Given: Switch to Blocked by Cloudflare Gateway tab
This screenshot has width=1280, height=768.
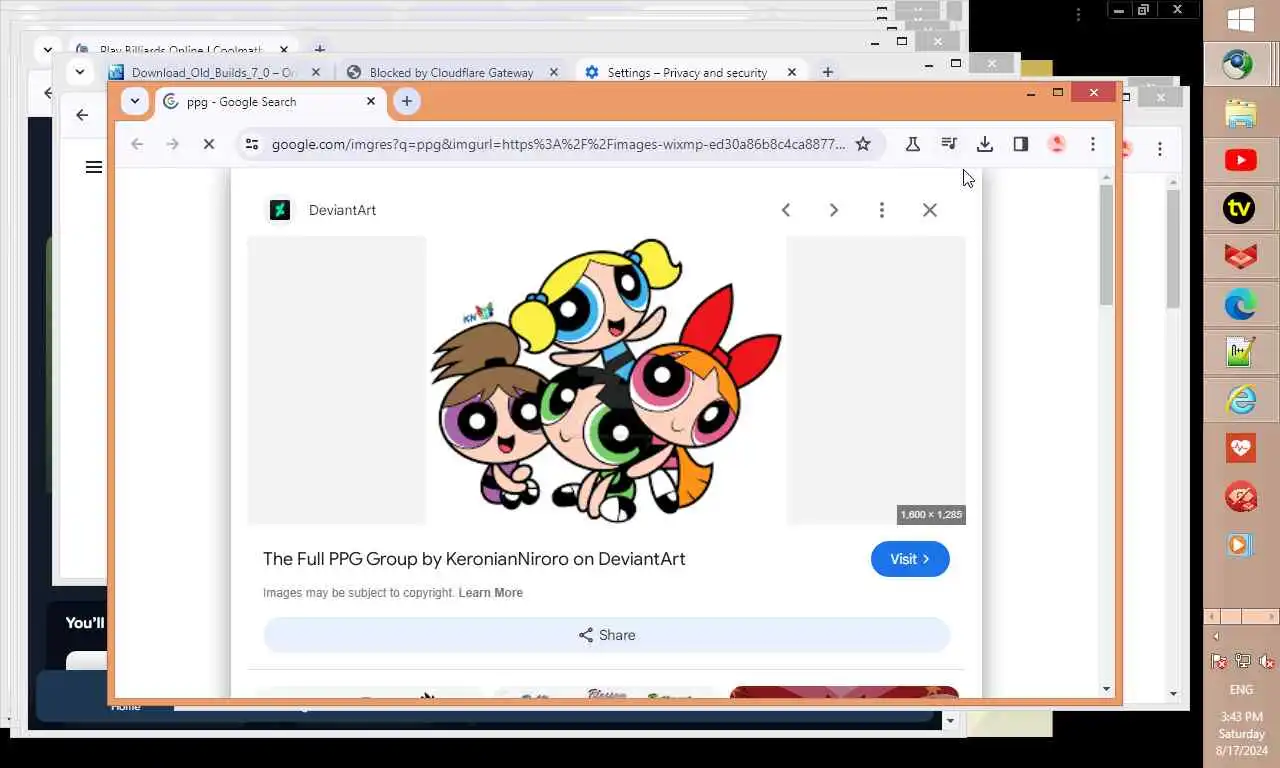Looking at the screenshot, I should click(x=455, y=72).
